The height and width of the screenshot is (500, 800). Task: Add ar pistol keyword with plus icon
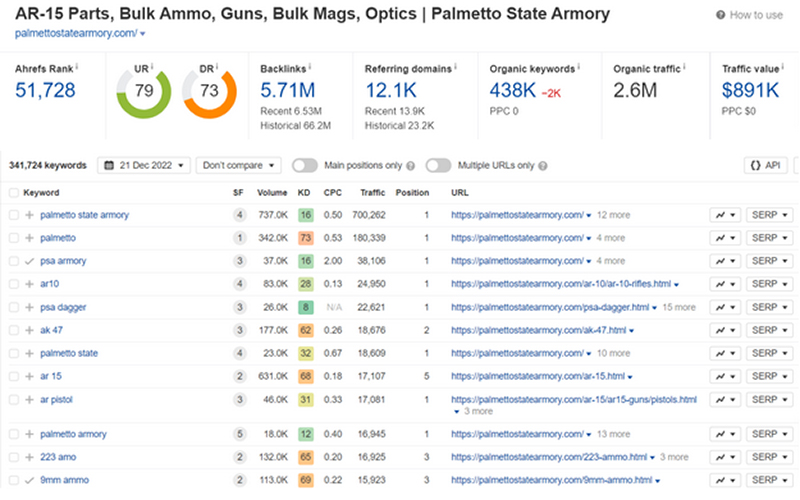click(x=30, y=400)
